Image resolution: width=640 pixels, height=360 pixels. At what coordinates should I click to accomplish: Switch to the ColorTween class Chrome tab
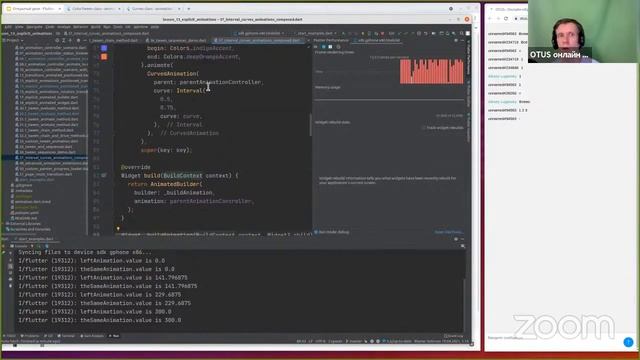coord(93,9)
